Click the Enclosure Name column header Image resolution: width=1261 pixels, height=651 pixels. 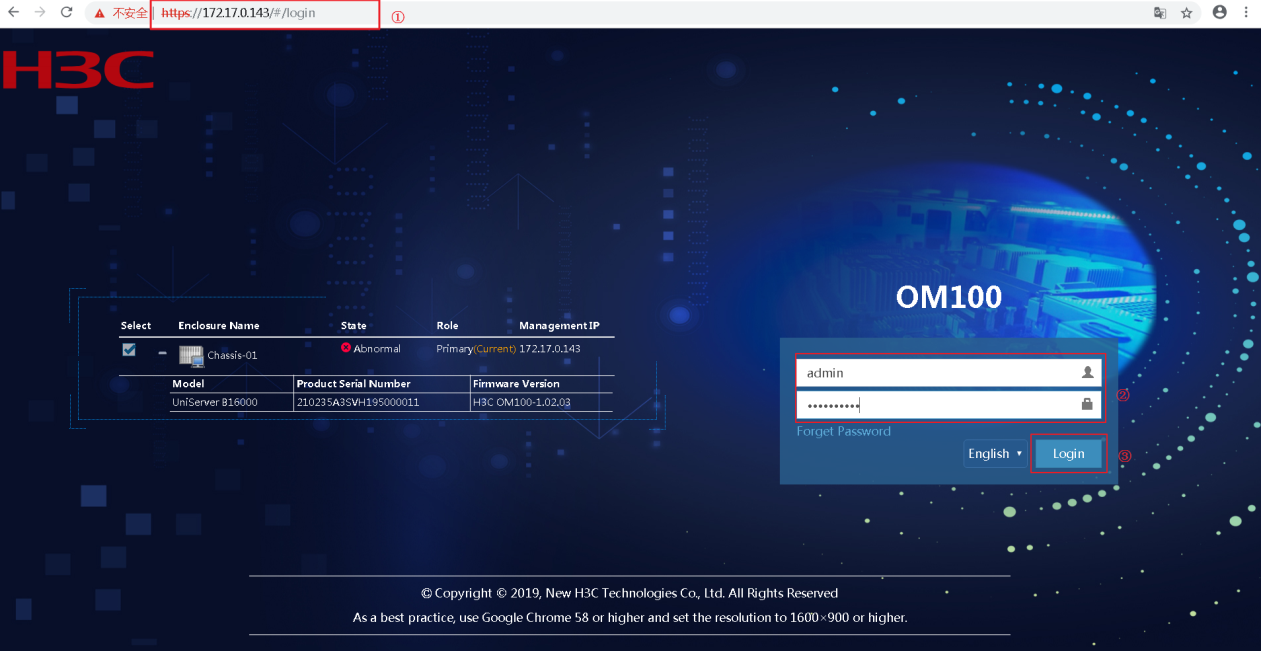pos(218,325)
